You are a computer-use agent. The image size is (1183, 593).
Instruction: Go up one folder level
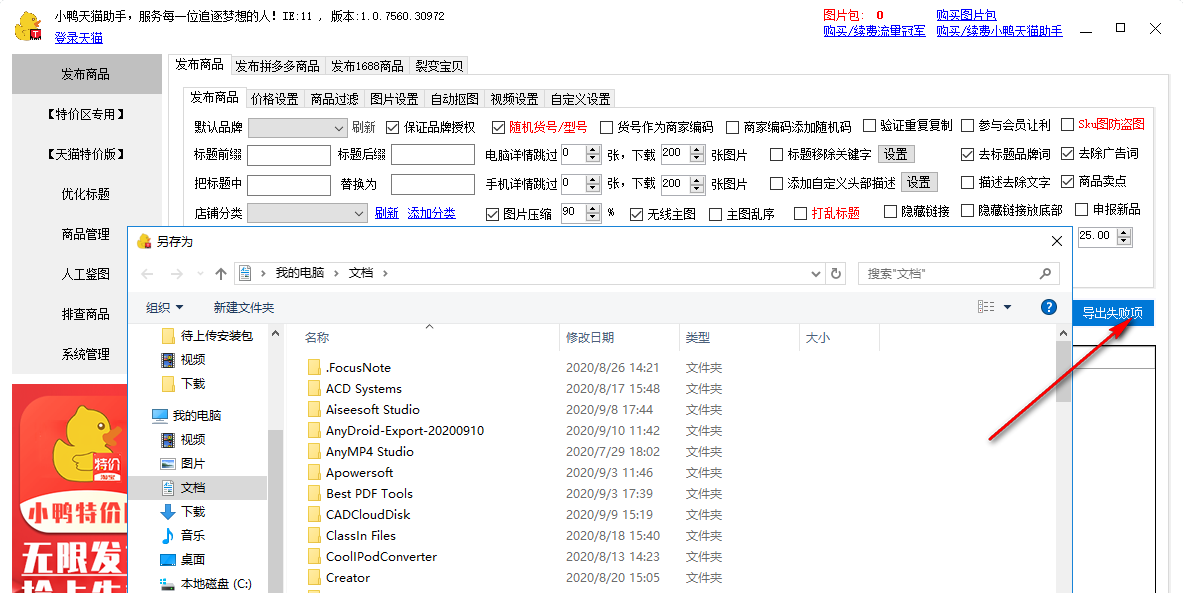click(x=220, y=274)
